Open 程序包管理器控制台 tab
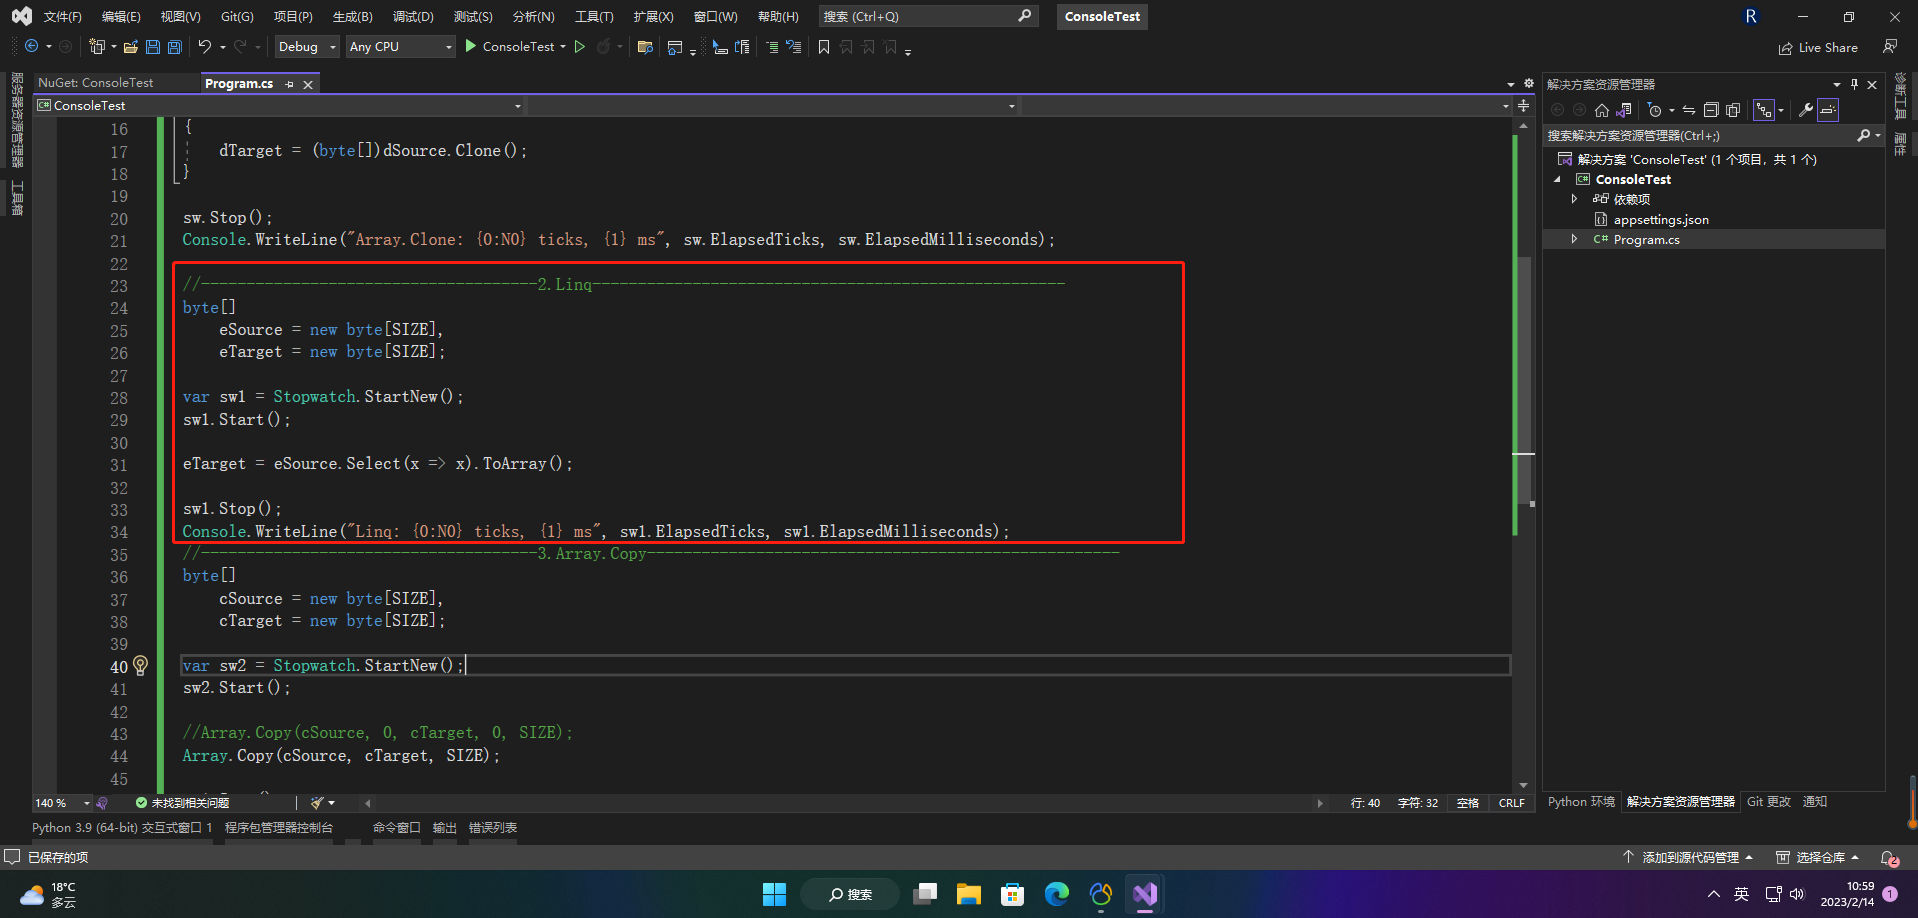 click(279, 827)
